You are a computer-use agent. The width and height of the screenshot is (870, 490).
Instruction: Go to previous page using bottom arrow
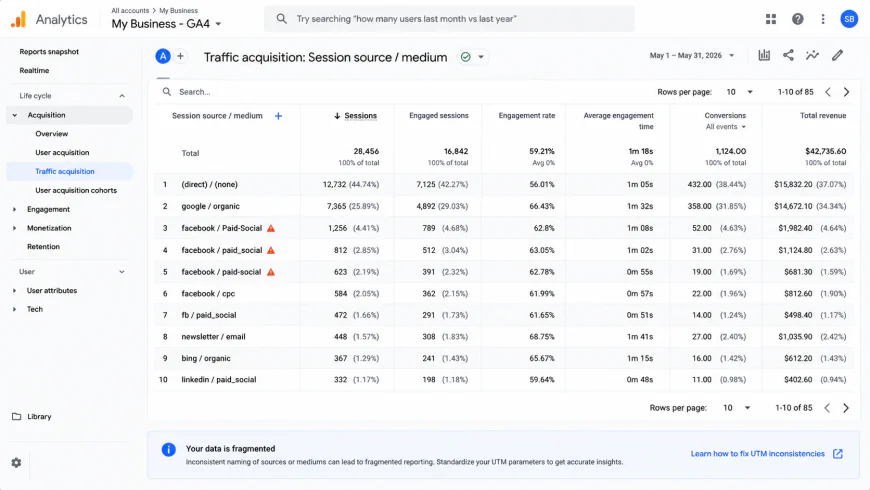(x=827, y=408)
